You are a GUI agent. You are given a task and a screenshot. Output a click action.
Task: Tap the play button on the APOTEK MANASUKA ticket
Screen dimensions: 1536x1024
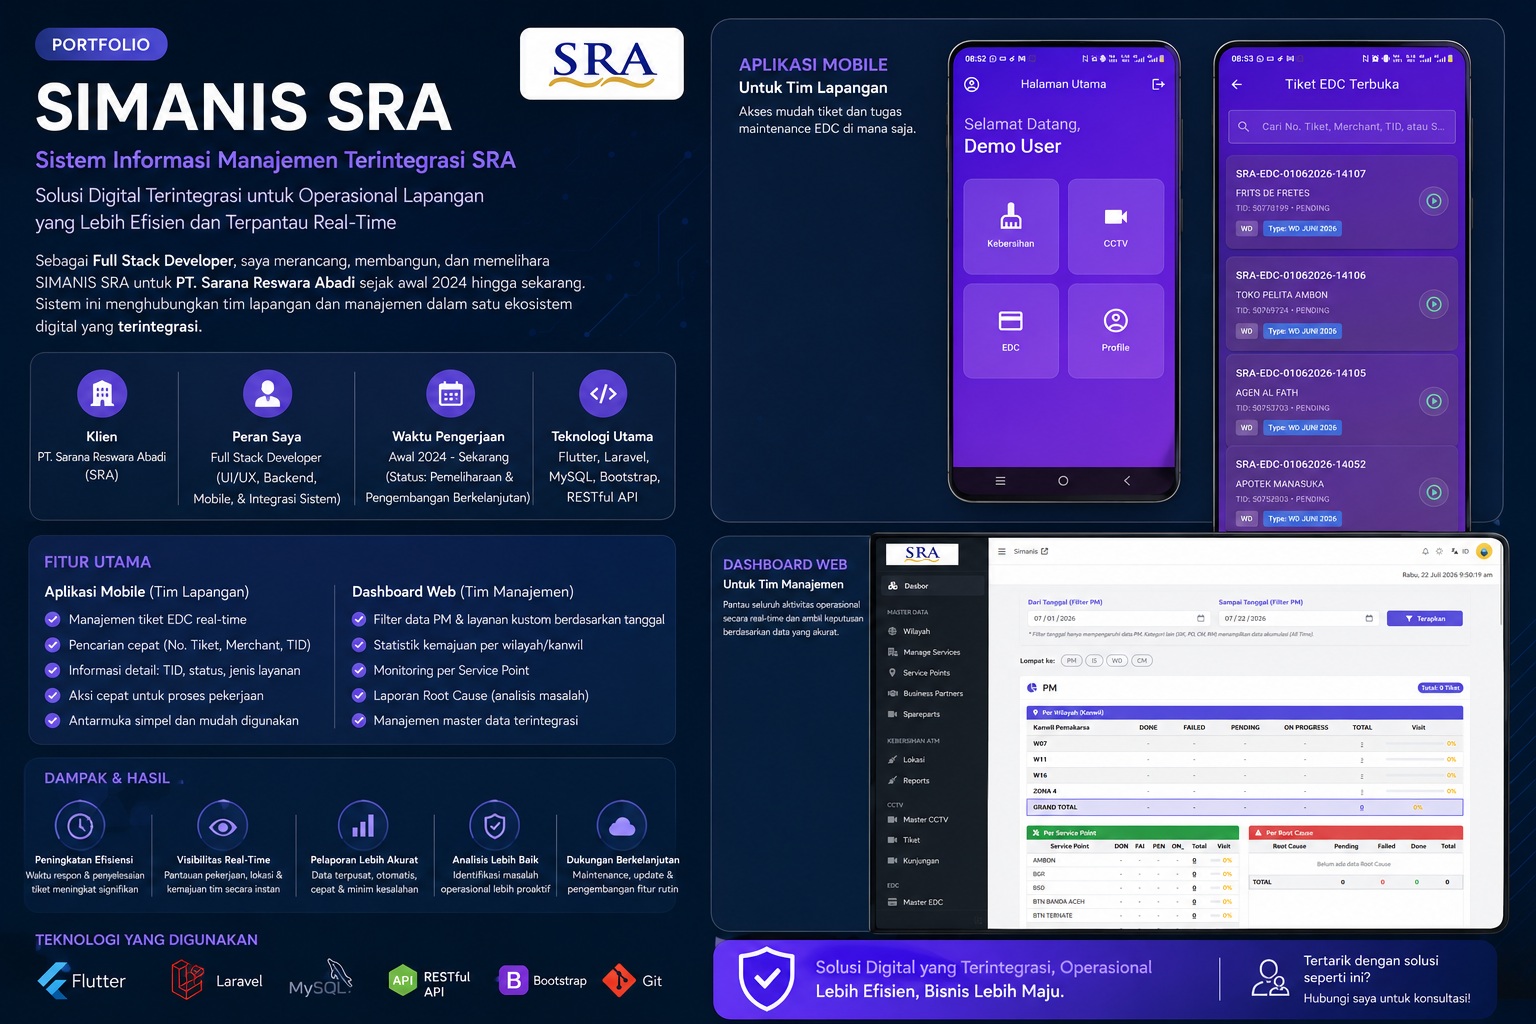pyautogui.click(x=1433, y=492)
